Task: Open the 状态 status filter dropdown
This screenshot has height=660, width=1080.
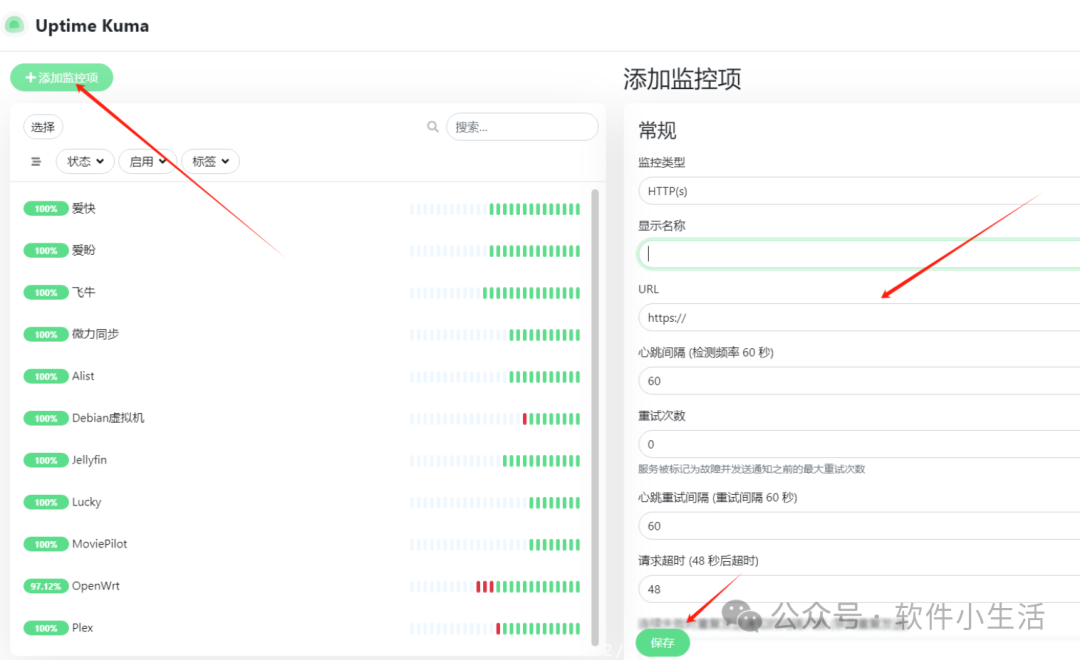Action: [85, 161]
